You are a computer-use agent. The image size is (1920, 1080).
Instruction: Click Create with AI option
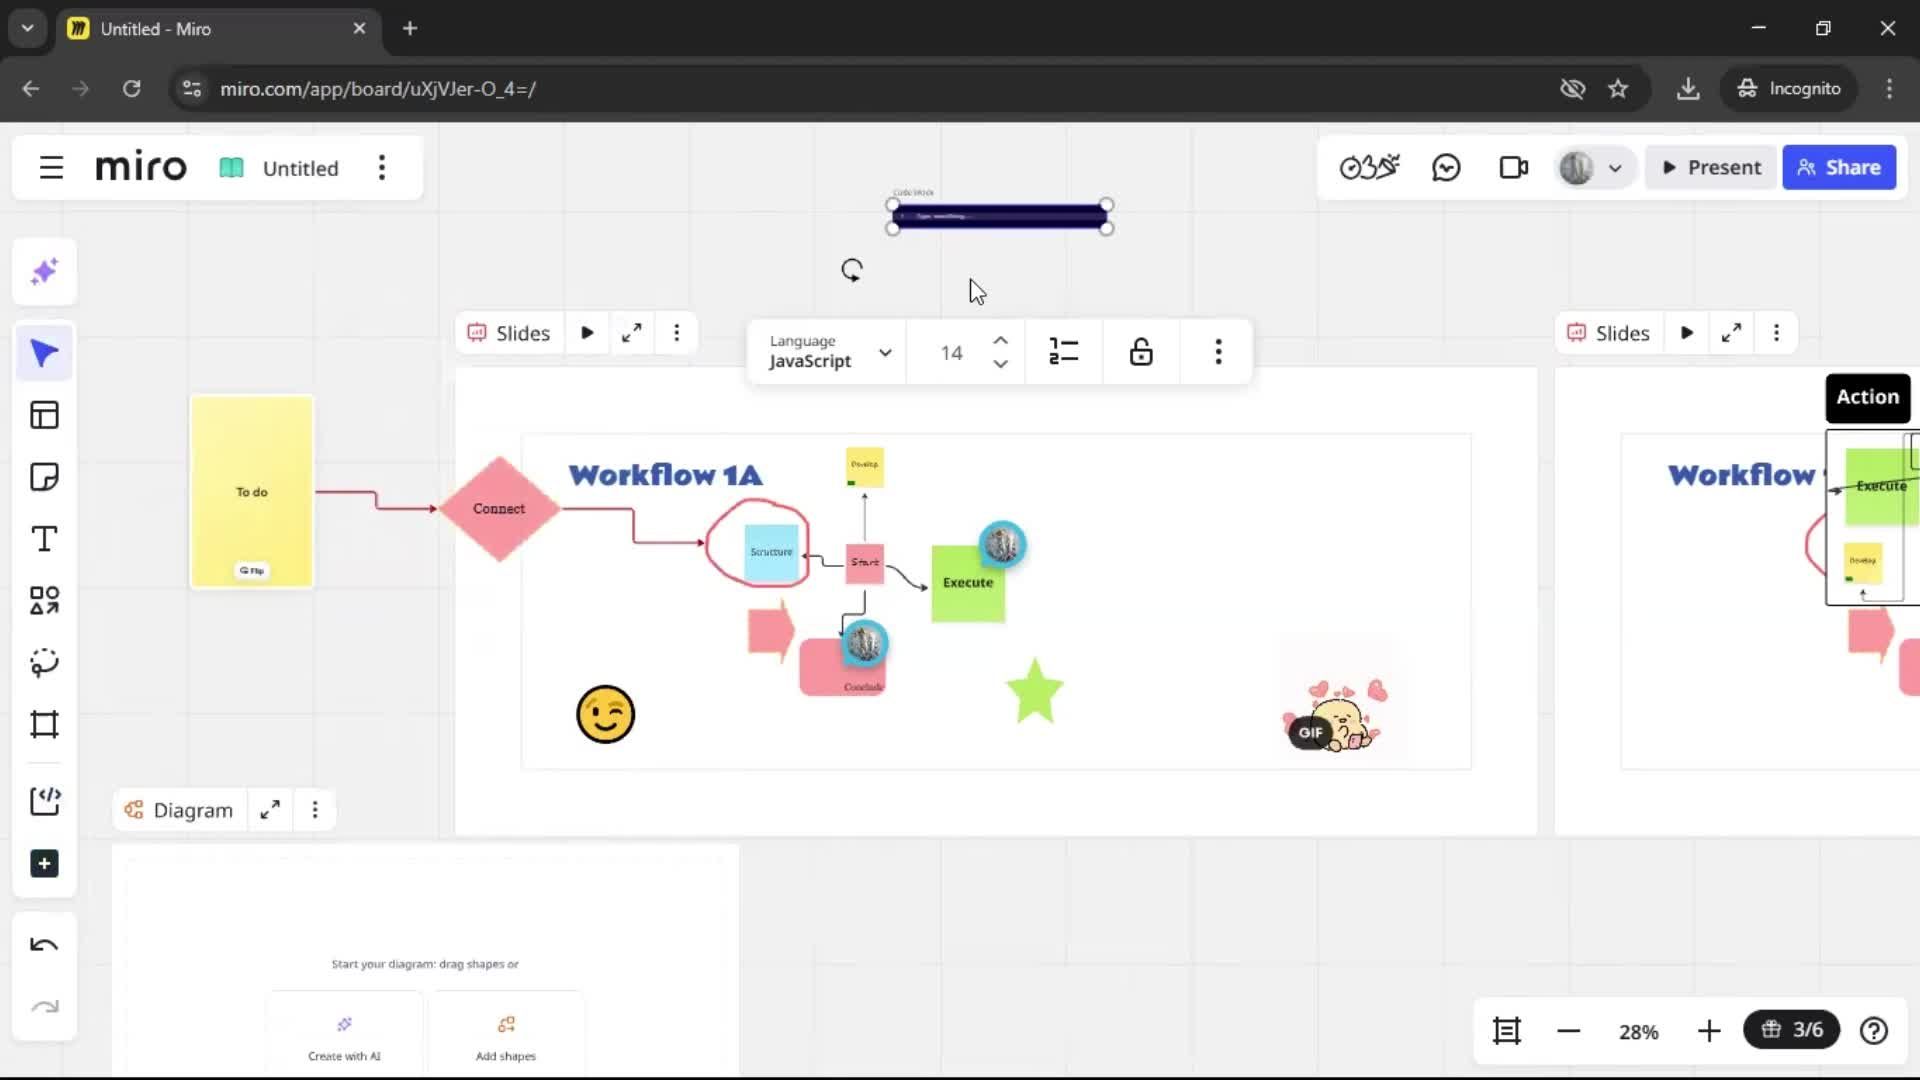point(344,1037)
